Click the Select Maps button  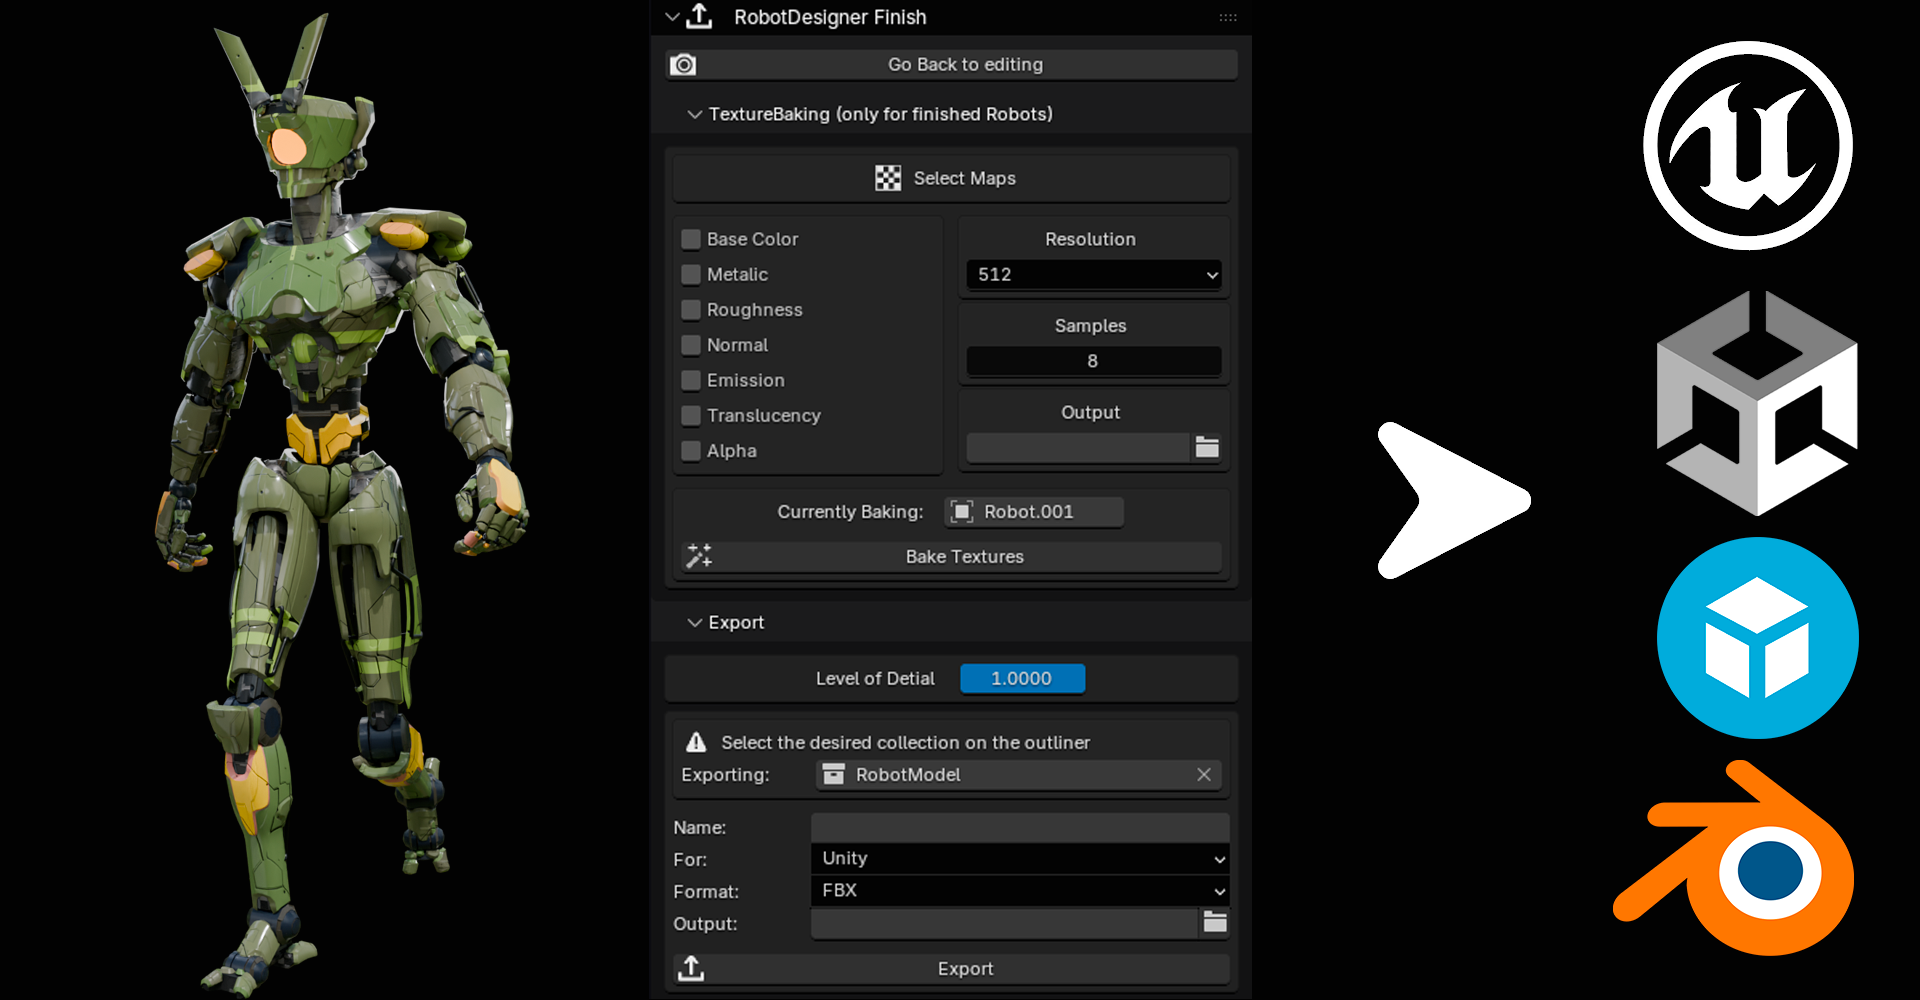pos(951,178)
